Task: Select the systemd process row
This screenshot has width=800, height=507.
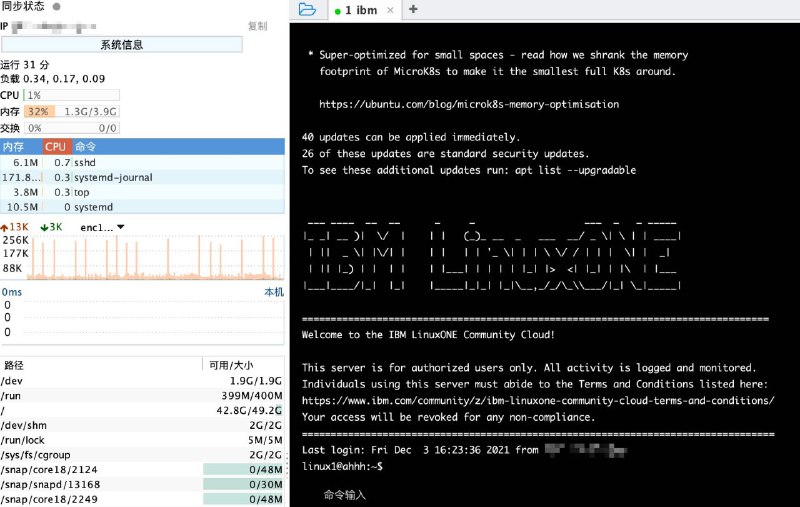Action: (142, 207)
